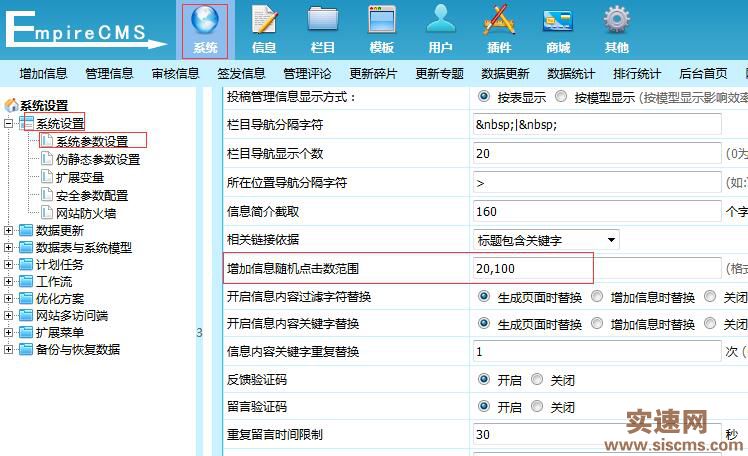This screenshot has height=456, width=748.
Task: Expand the 计划任务 tree node
Action: [x=8, y=264]
